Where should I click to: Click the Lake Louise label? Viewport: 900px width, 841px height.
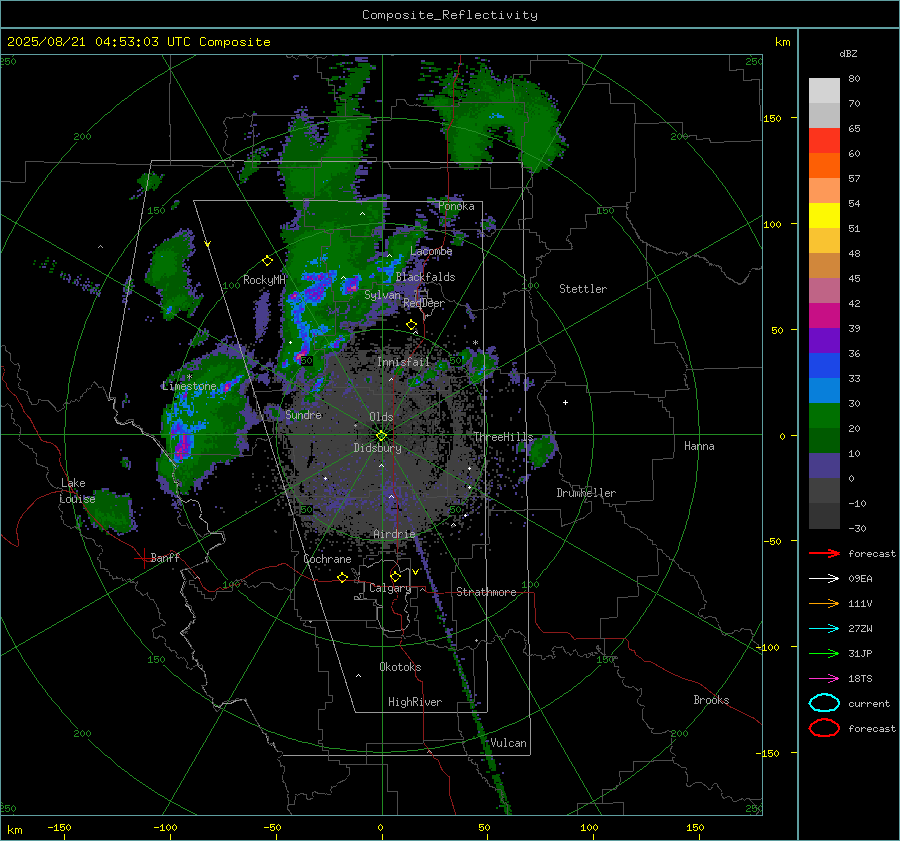77,491
